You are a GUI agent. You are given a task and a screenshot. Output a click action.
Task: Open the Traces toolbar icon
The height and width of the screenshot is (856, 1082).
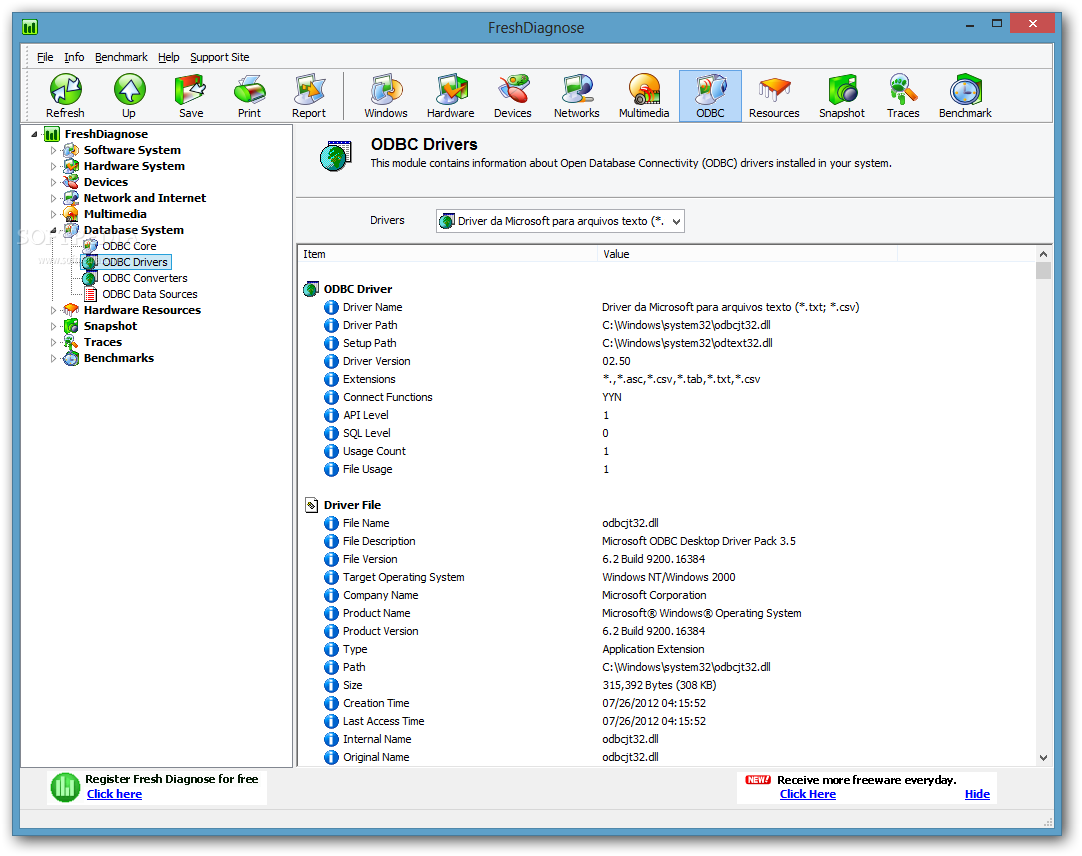point(903,90)
